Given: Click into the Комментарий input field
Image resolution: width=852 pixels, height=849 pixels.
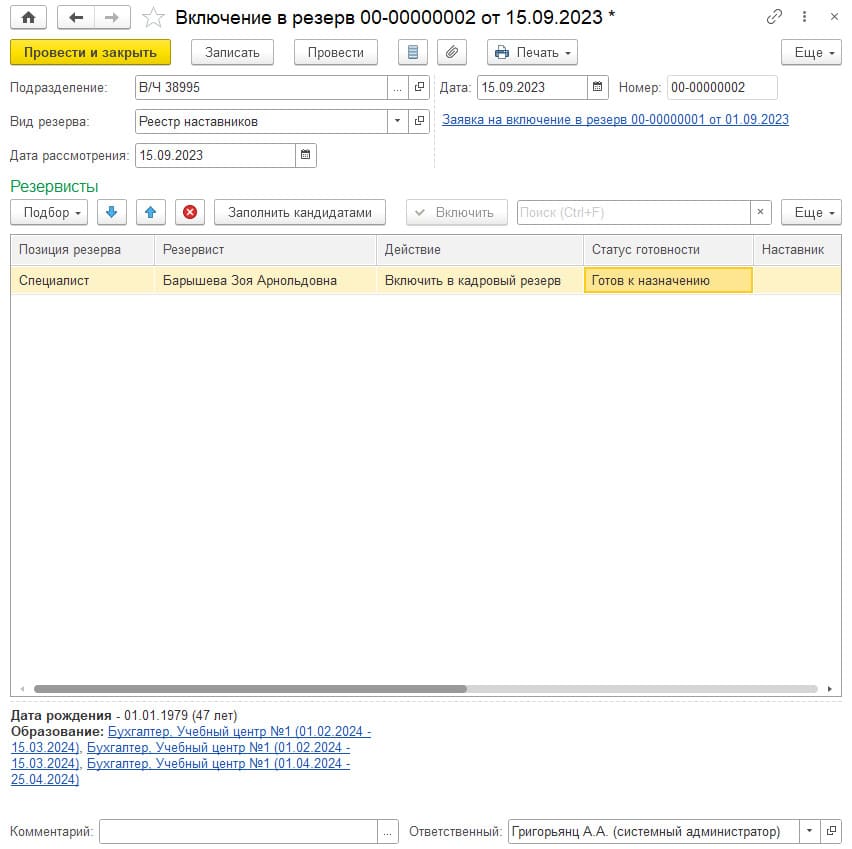Looking at the screenshot, I should click(x=238, y=831).
